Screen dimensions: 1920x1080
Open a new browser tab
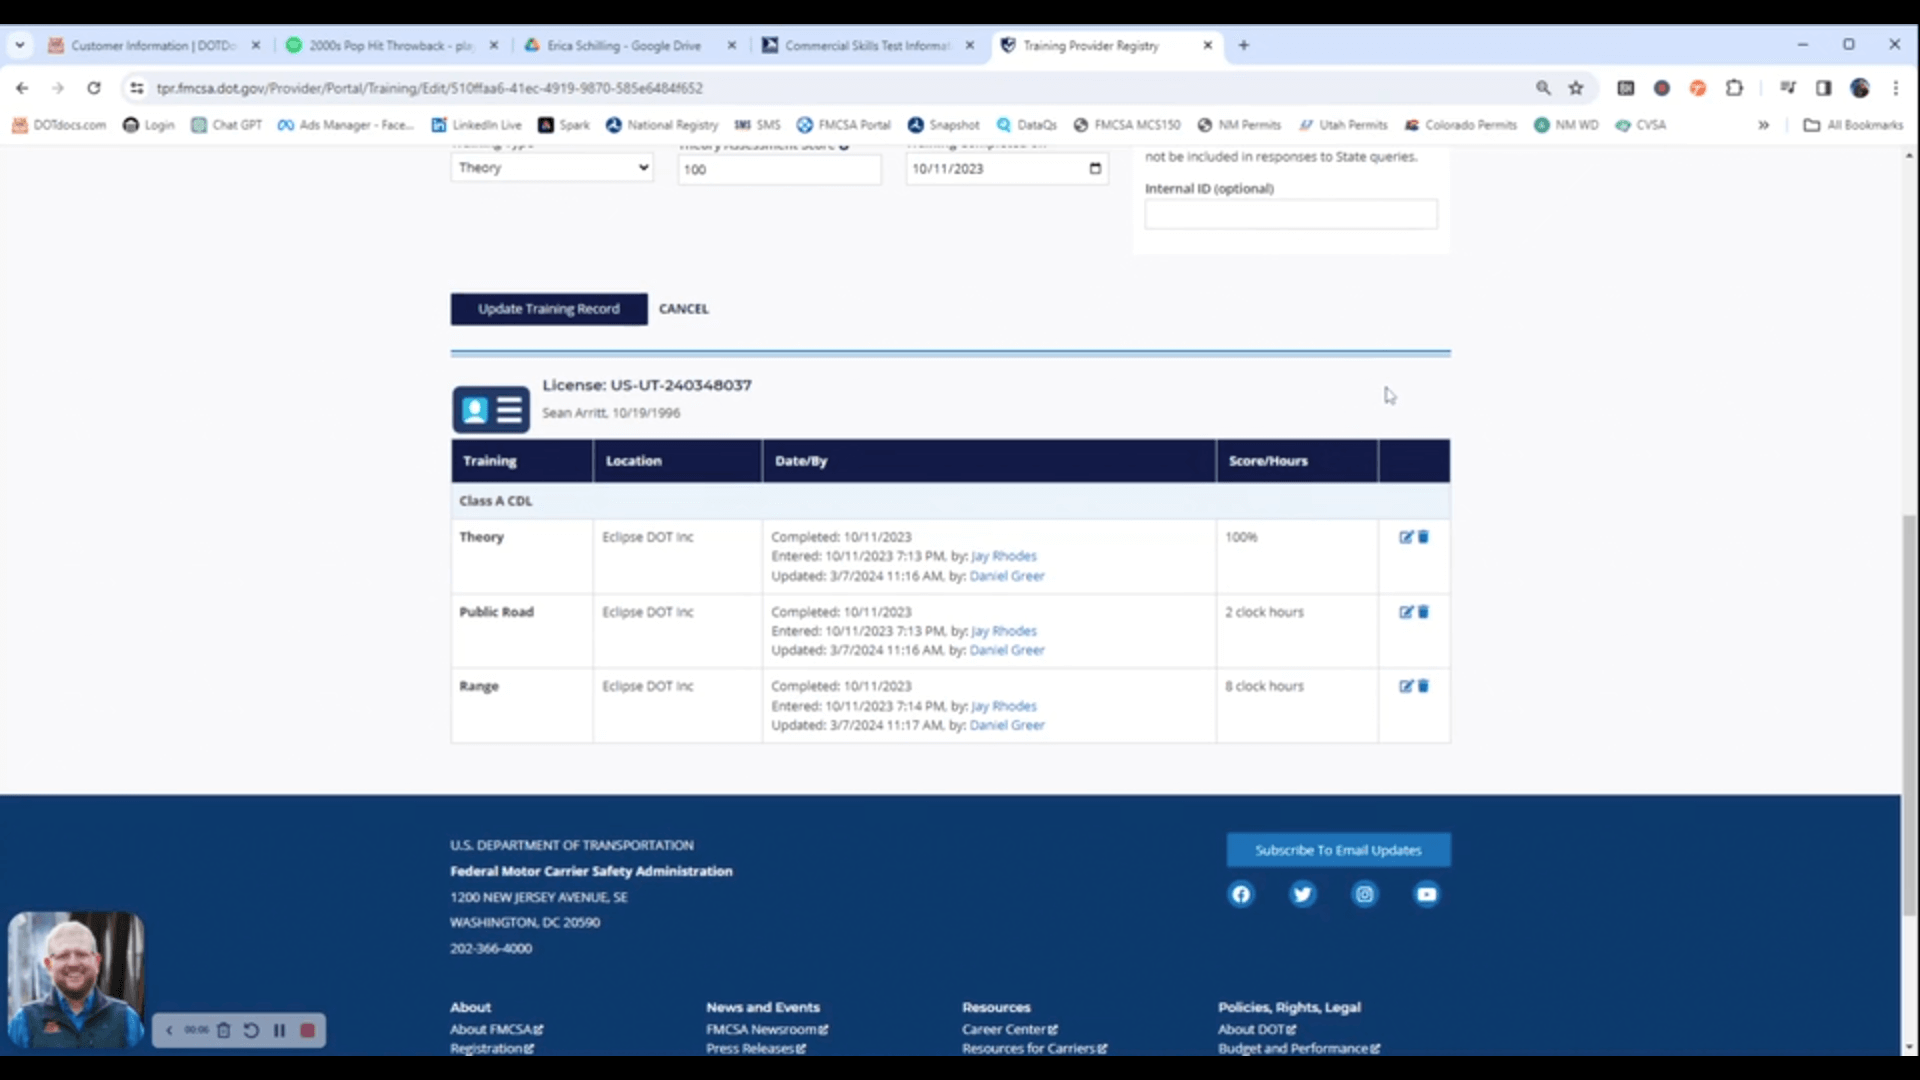1244,45
